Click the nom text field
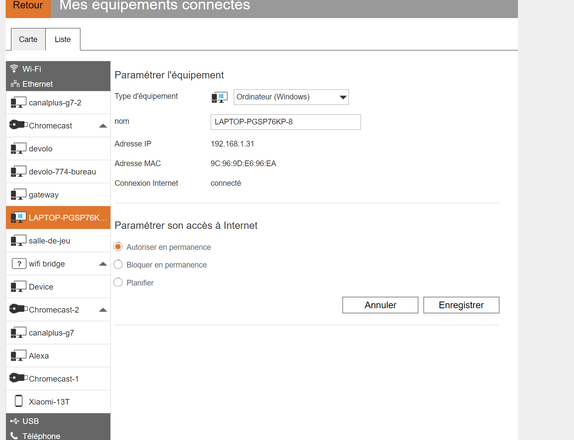 [x=286, y=122]
